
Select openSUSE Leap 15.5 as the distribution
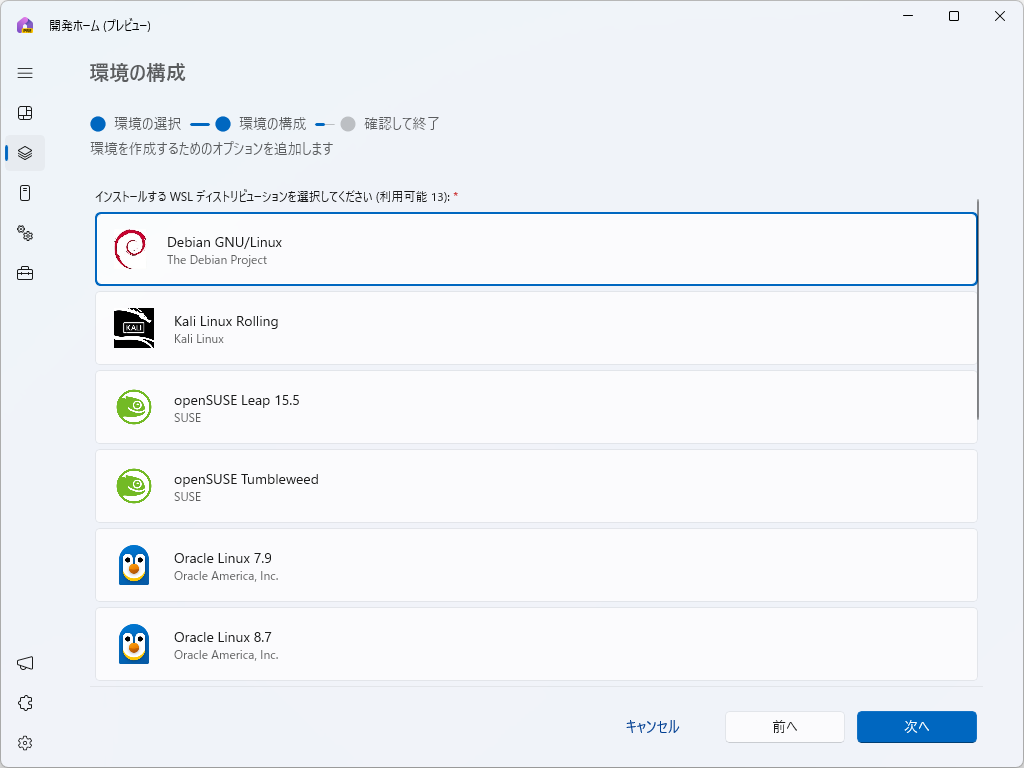[536, 407]
